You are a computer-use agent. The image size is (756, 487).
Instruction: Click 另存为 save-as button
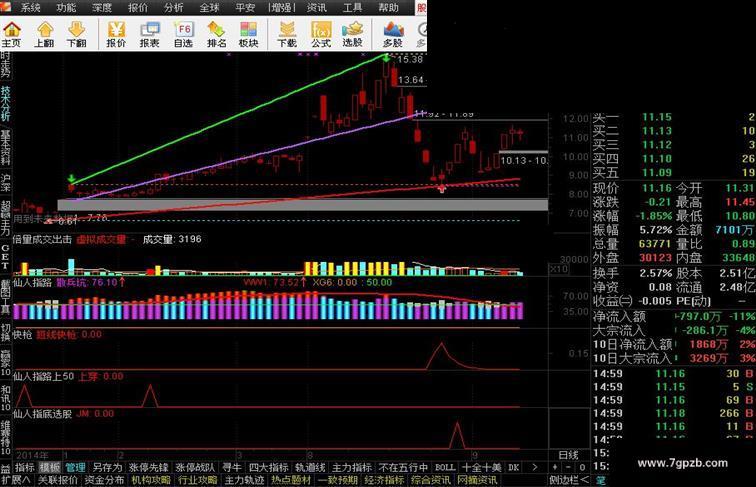(108, 467)
